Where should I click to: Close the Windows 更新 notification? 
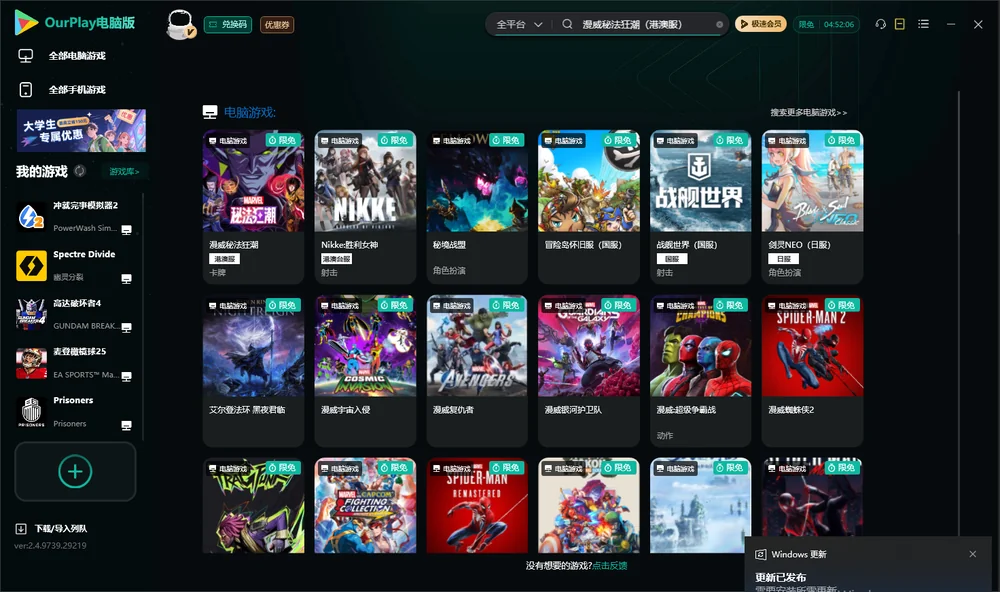[x=973, y=554]
